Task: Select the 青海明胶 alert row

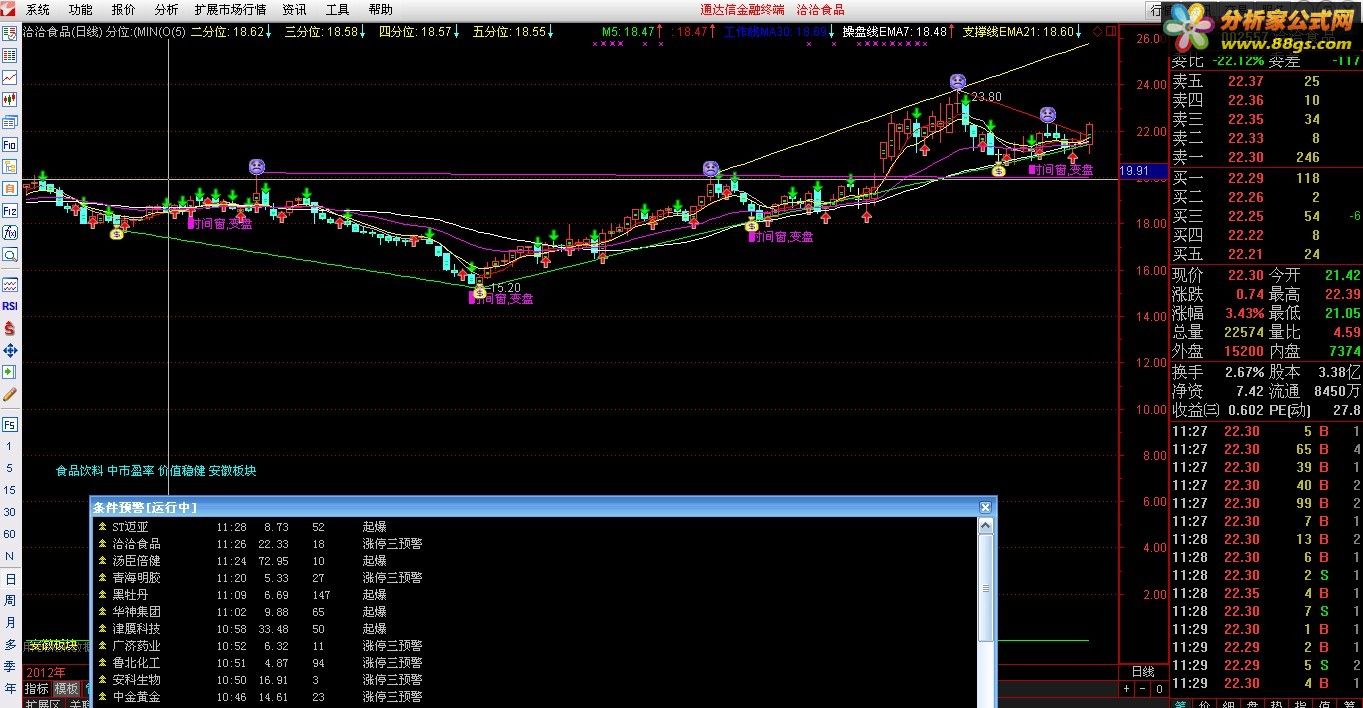Action: click(535, 578)
